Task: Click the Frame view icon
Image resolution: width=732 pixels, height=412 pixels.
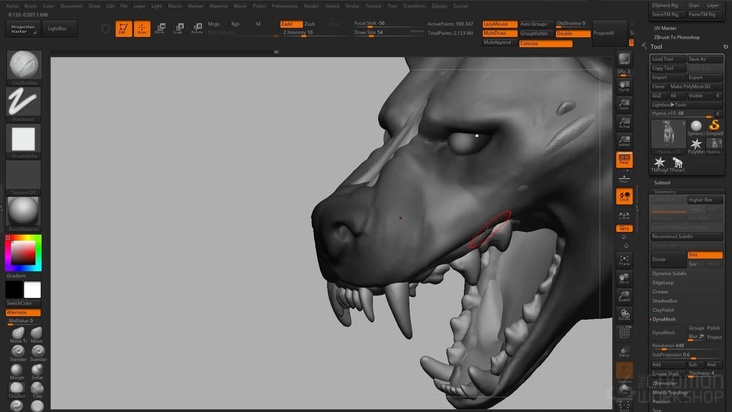Action: 624,262
